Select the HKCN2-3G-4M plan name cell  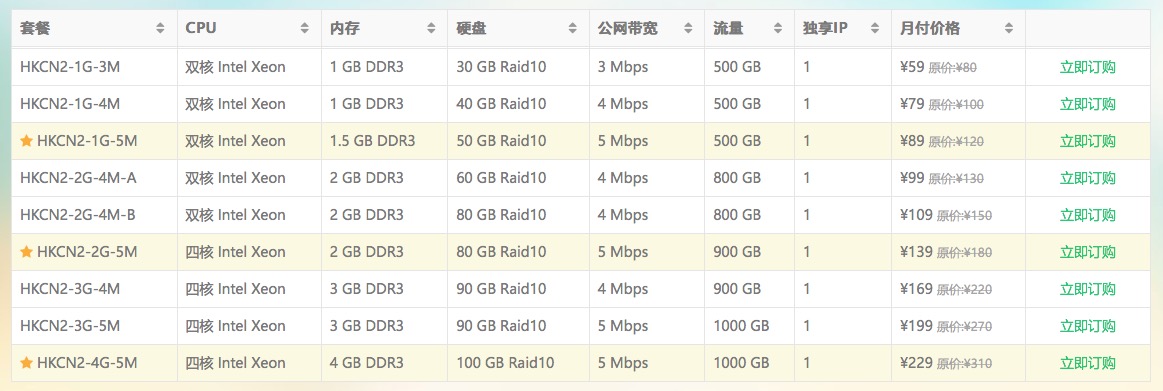pyautogui.click(x=94, y=289)
